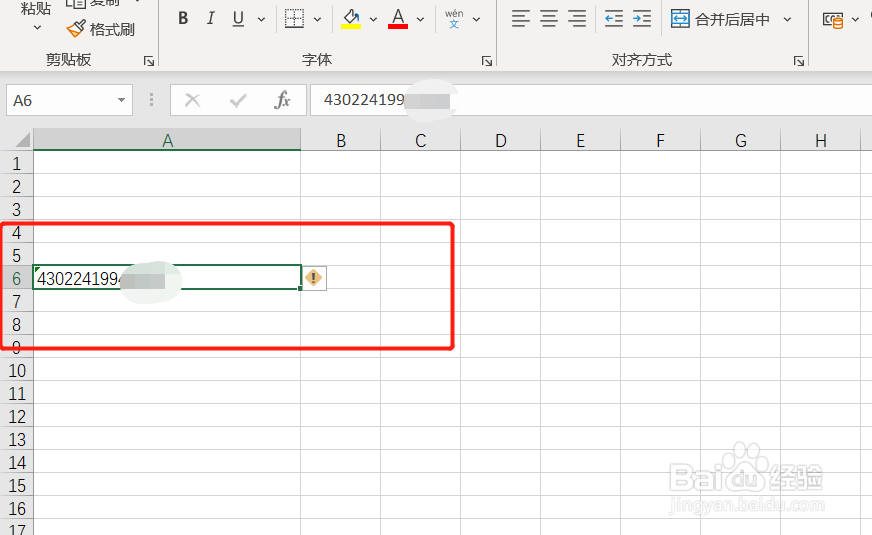Click the wén phonetic guide icon

(454, 19)
